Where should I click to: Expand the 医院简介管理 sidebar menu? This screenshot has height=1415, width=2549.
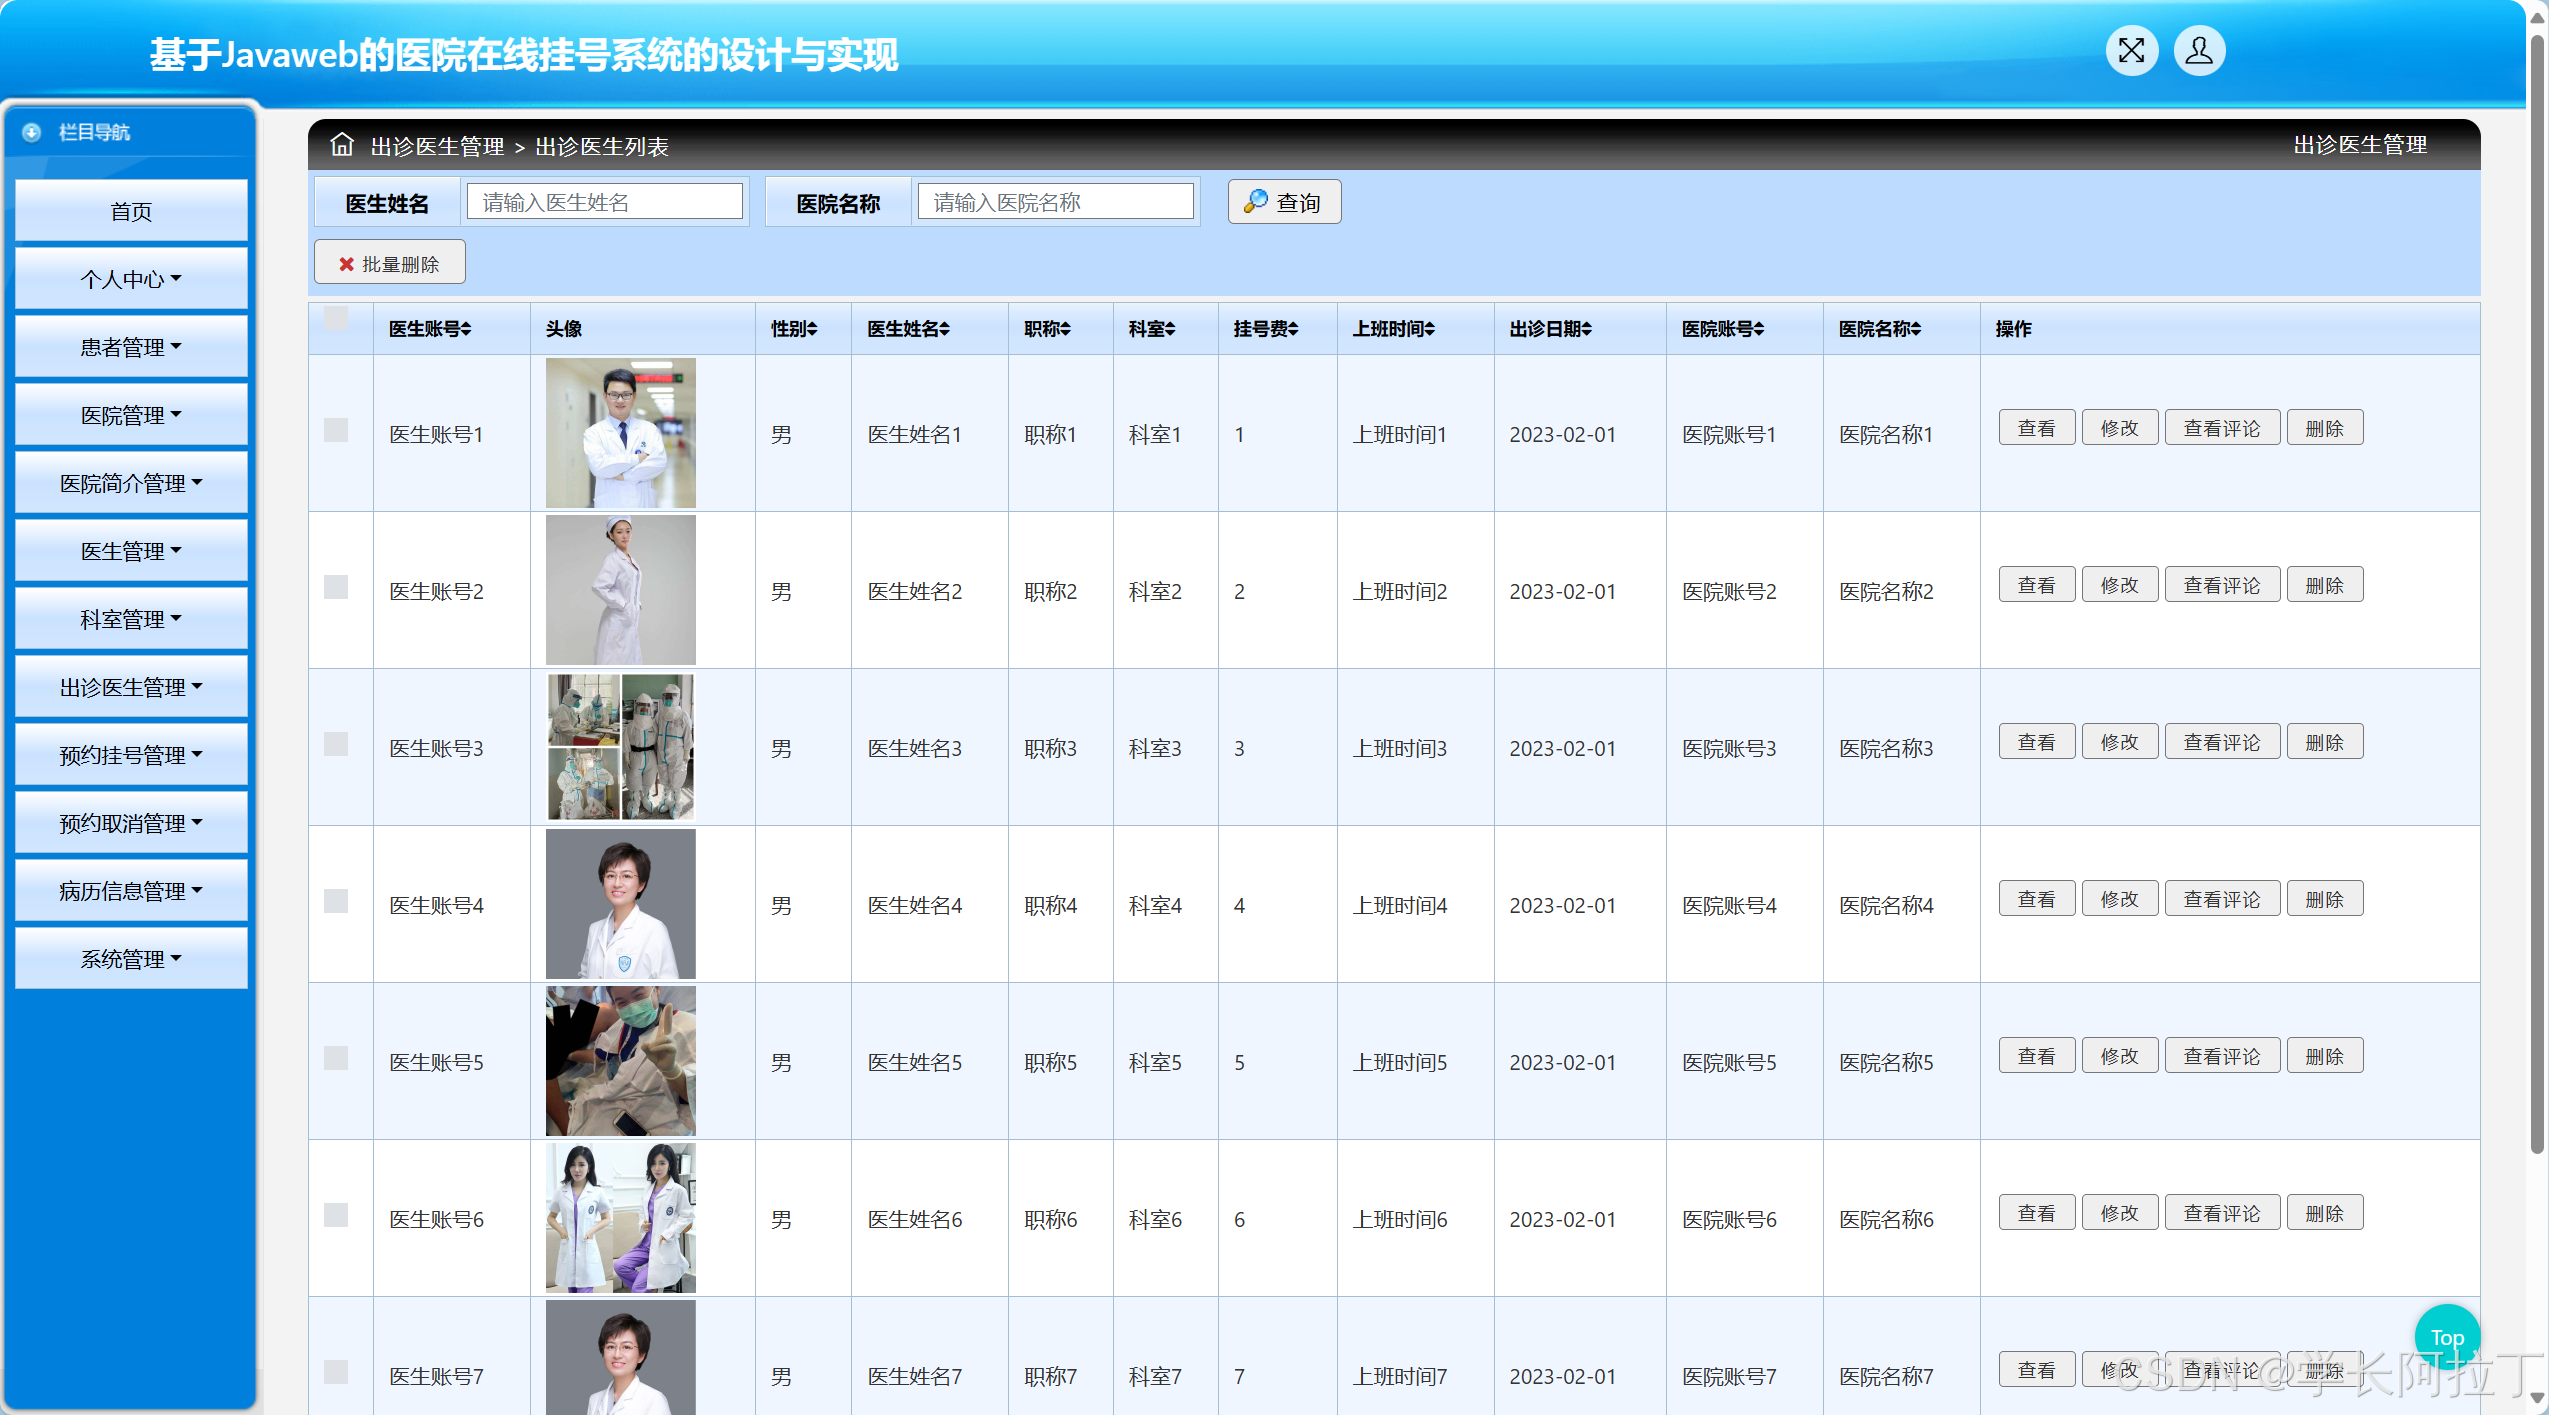131,483
